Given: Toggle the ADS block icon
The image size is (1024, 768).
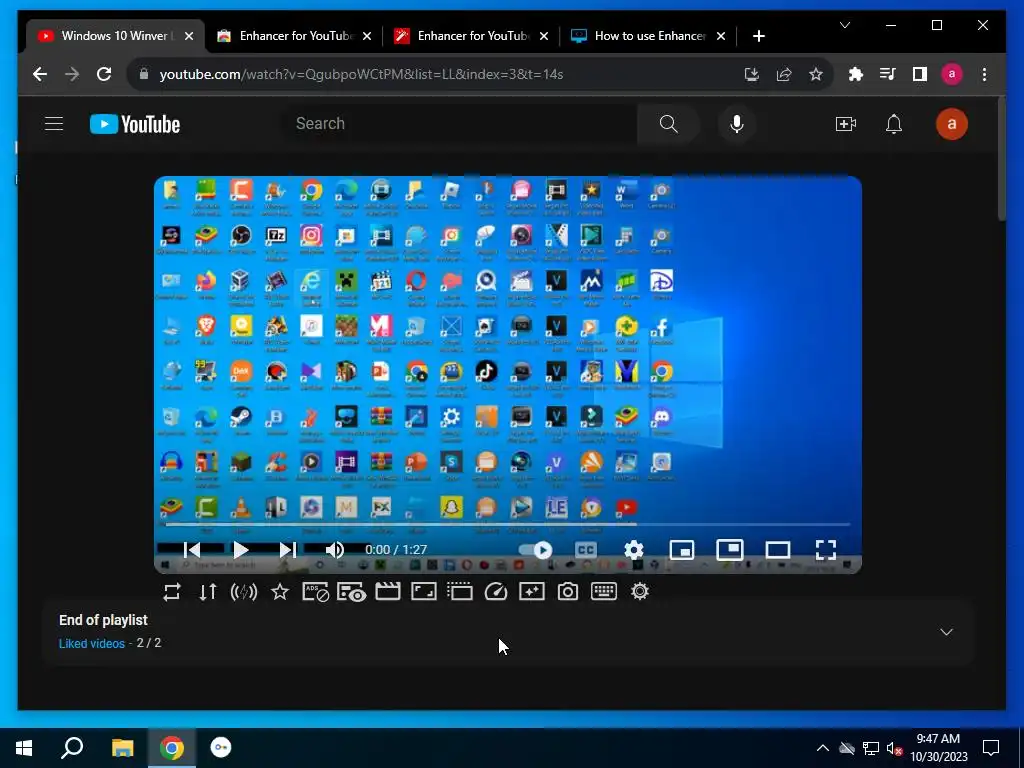Looking at the screenshot, I should [x=315, y=592].
